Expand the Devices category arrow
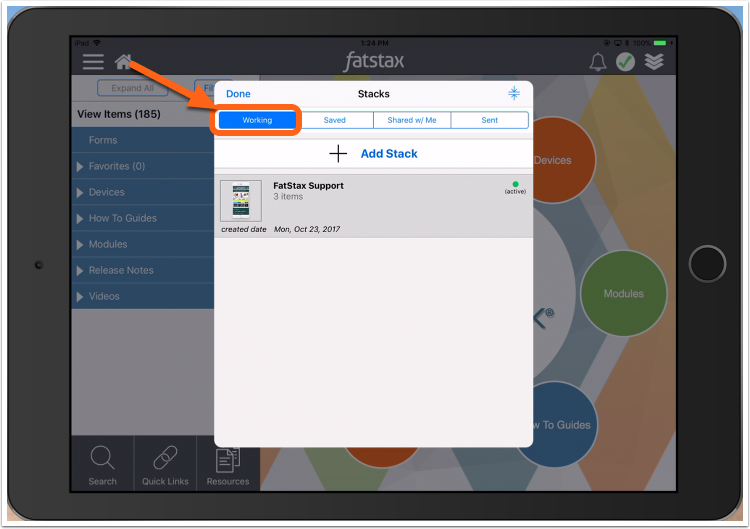The width and height of the screenshot is (750, 529). (x=80, y=192)
